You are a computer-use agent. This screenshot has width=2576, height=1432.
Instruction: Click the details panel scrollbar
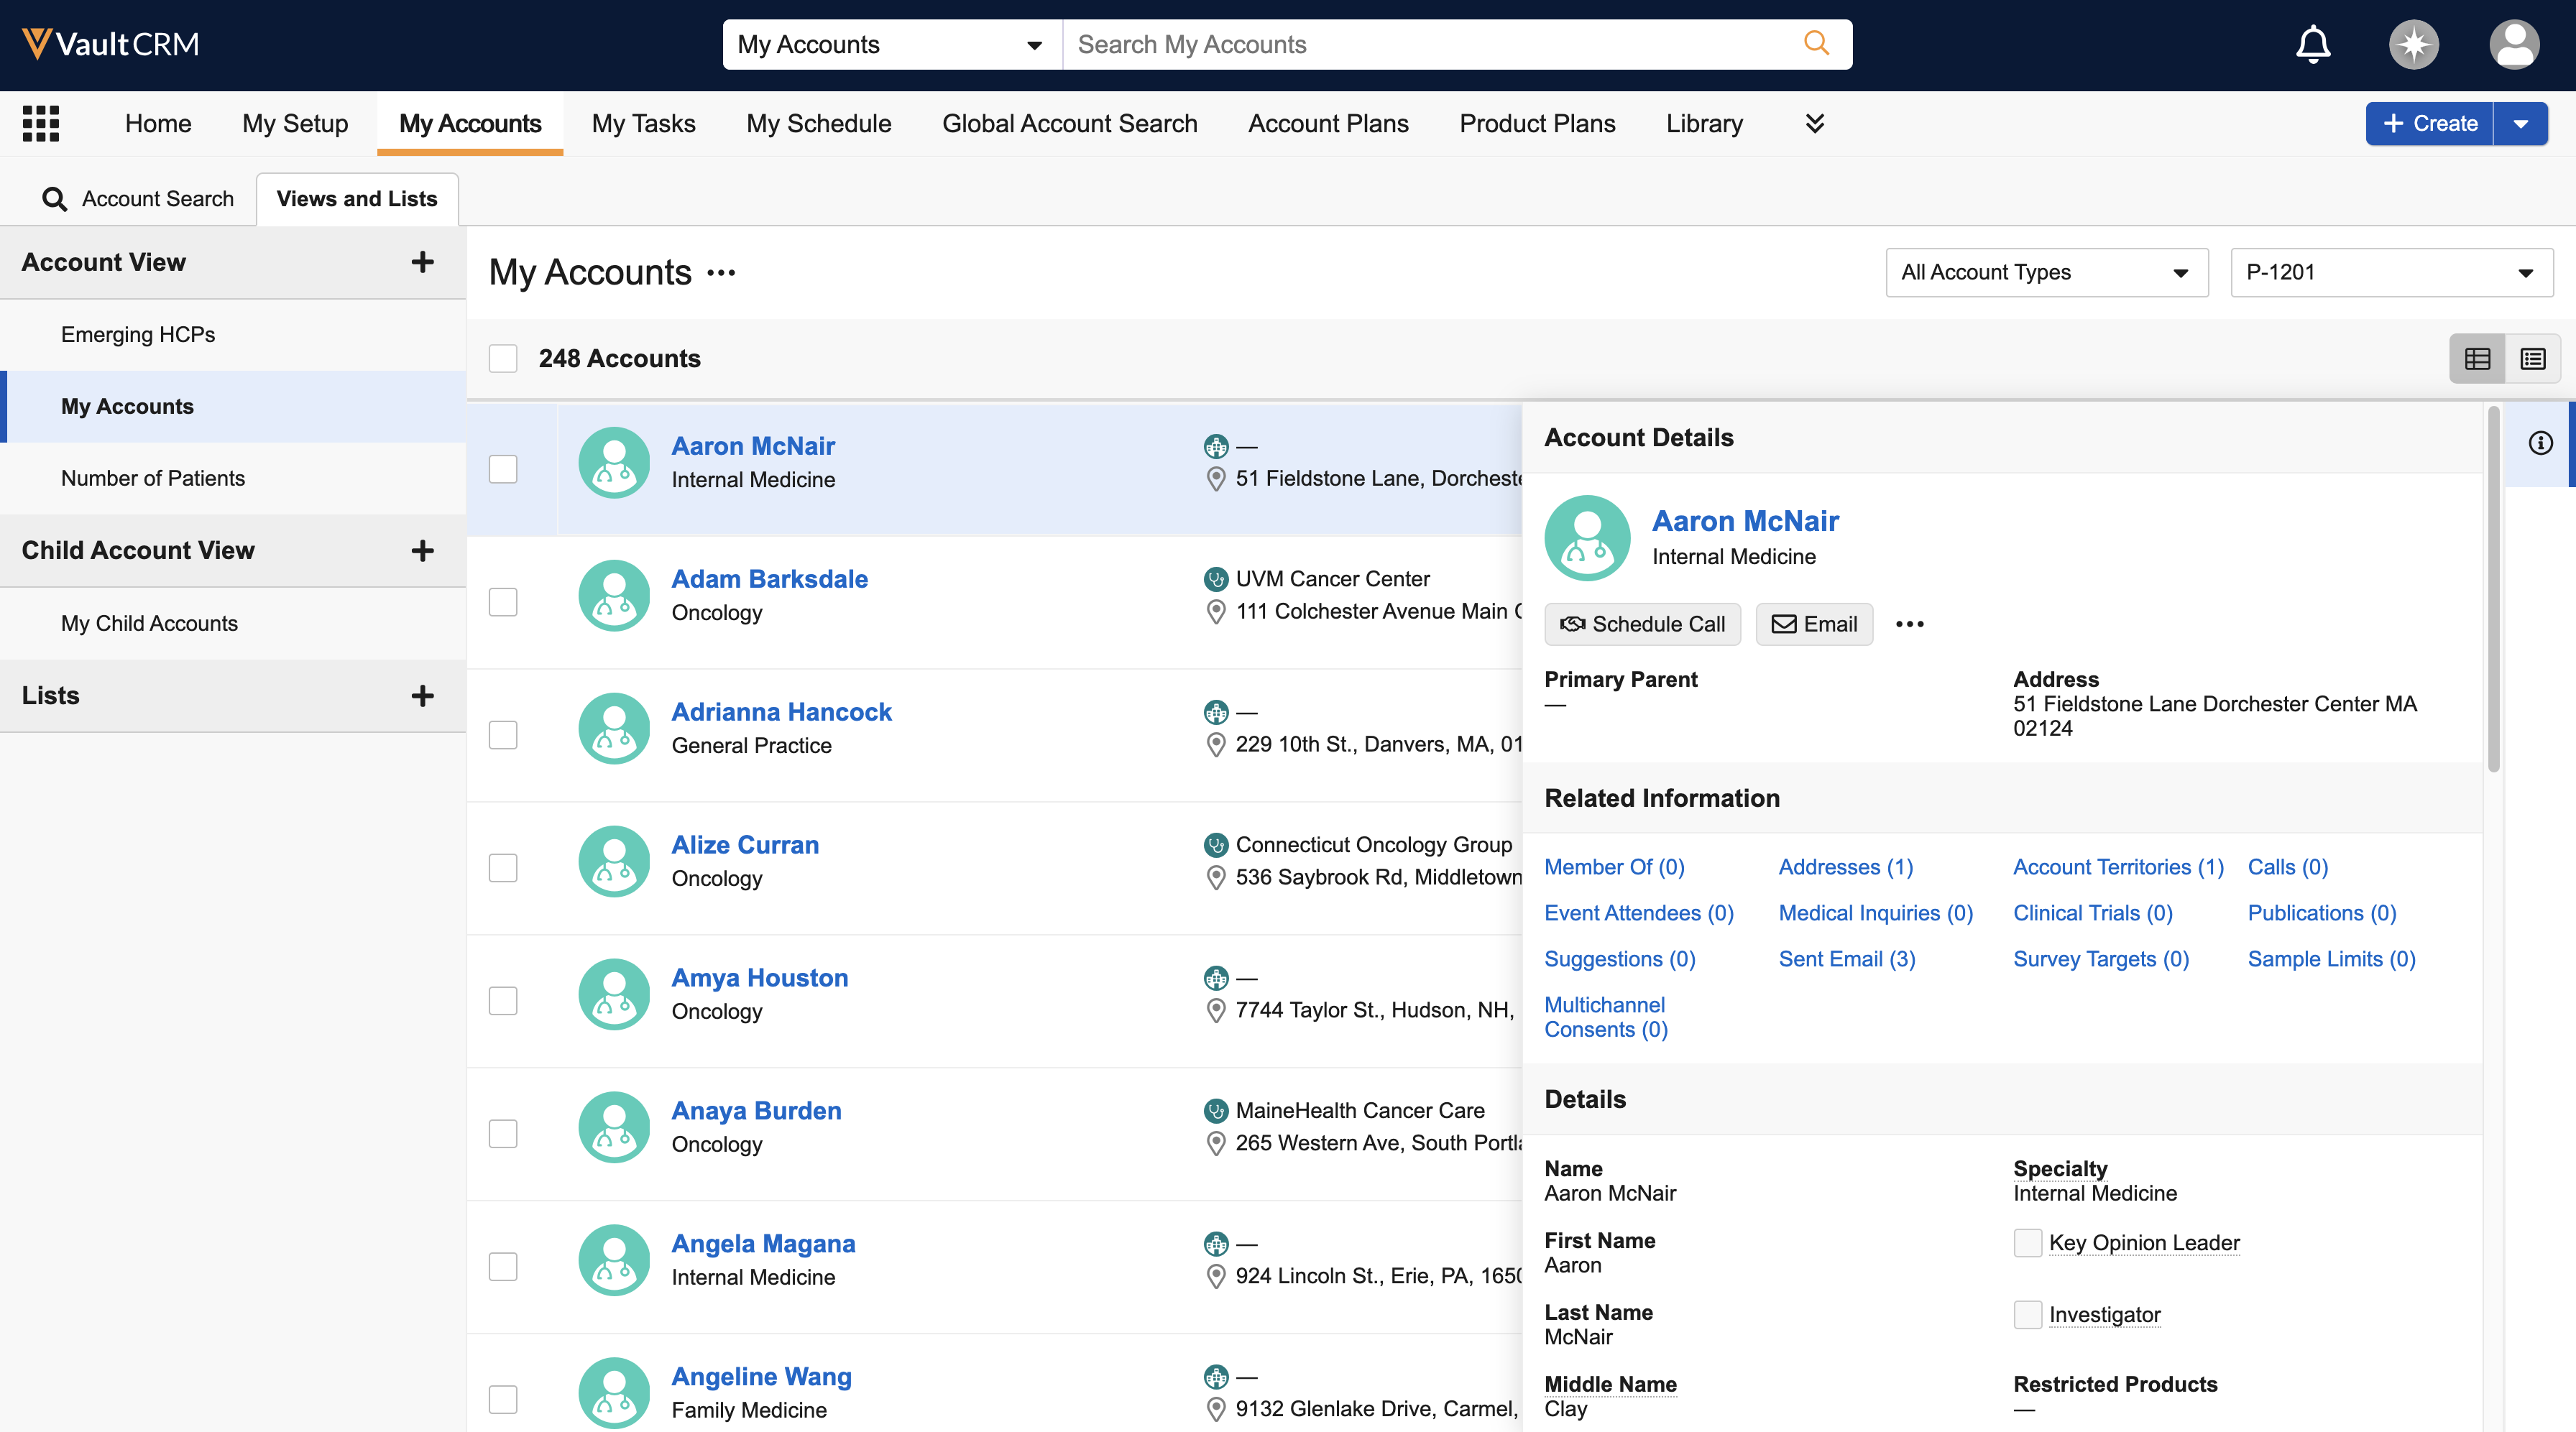2493,590
